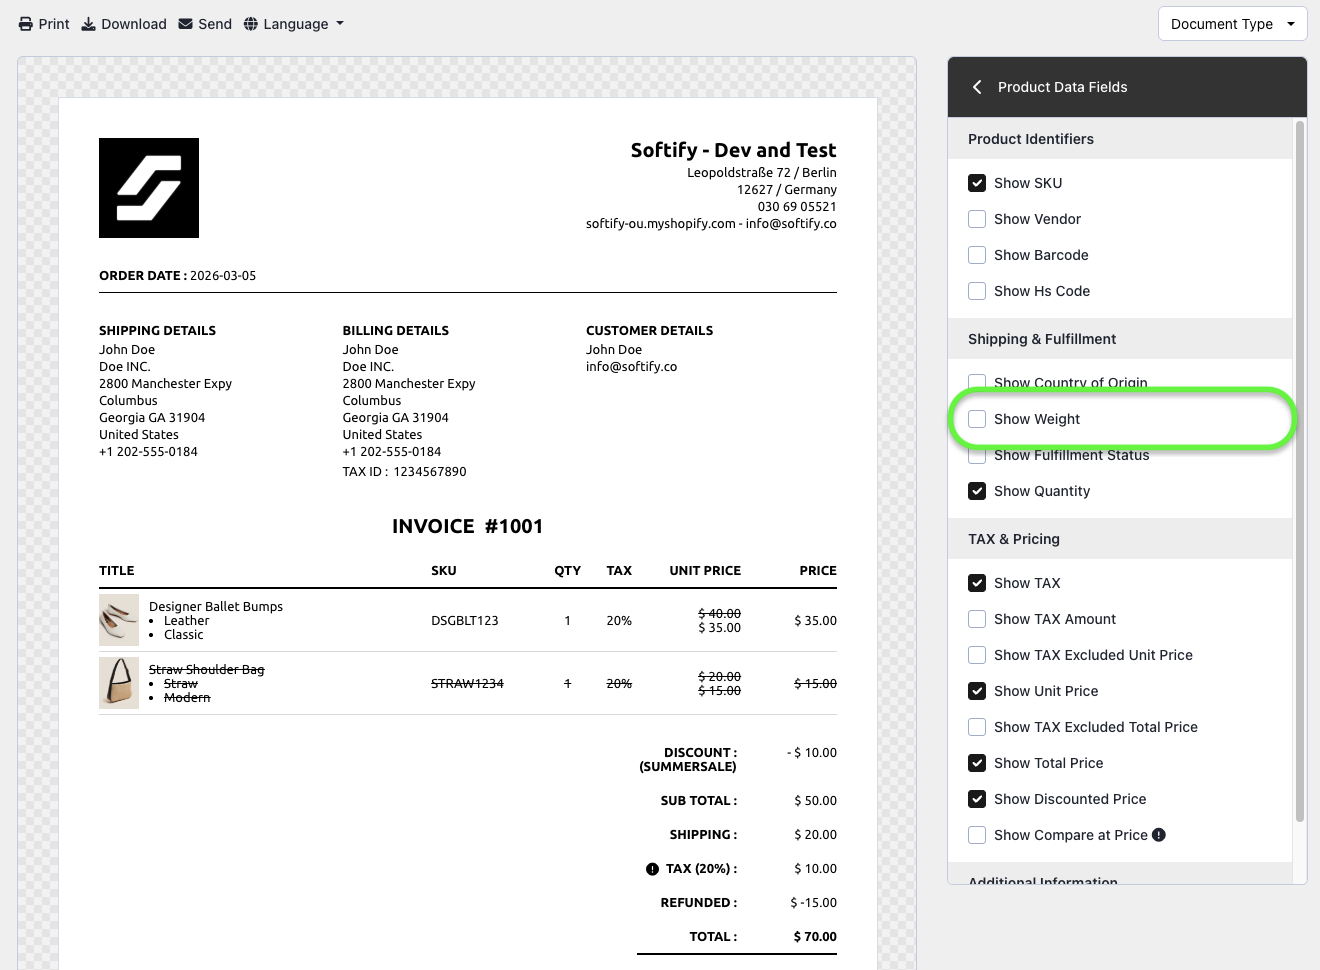Click the Send envelope icon
The height and width of the screenshot is (970, 1320).
point(185,24)
